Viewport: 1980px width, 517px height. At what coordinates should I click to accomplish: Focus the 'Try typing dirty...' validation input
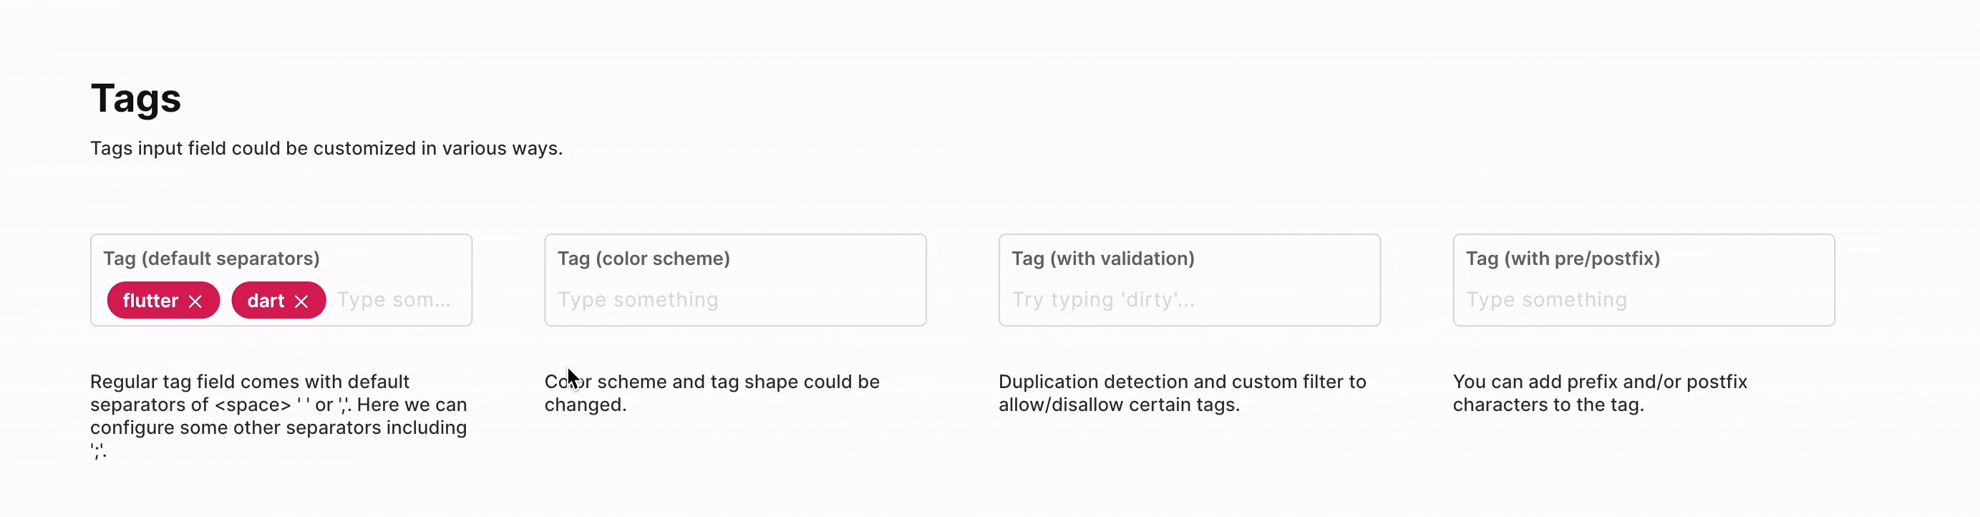coord(1103,300)
